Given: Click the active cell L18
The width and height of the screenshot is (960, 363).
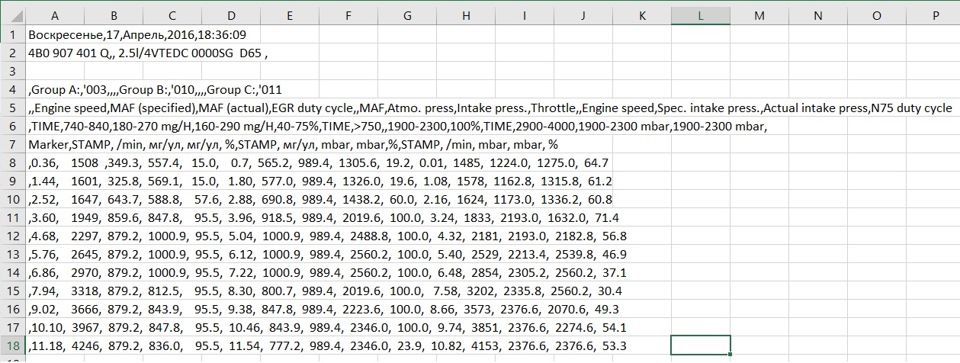Looking at the screenshot, I should [700, 346].
